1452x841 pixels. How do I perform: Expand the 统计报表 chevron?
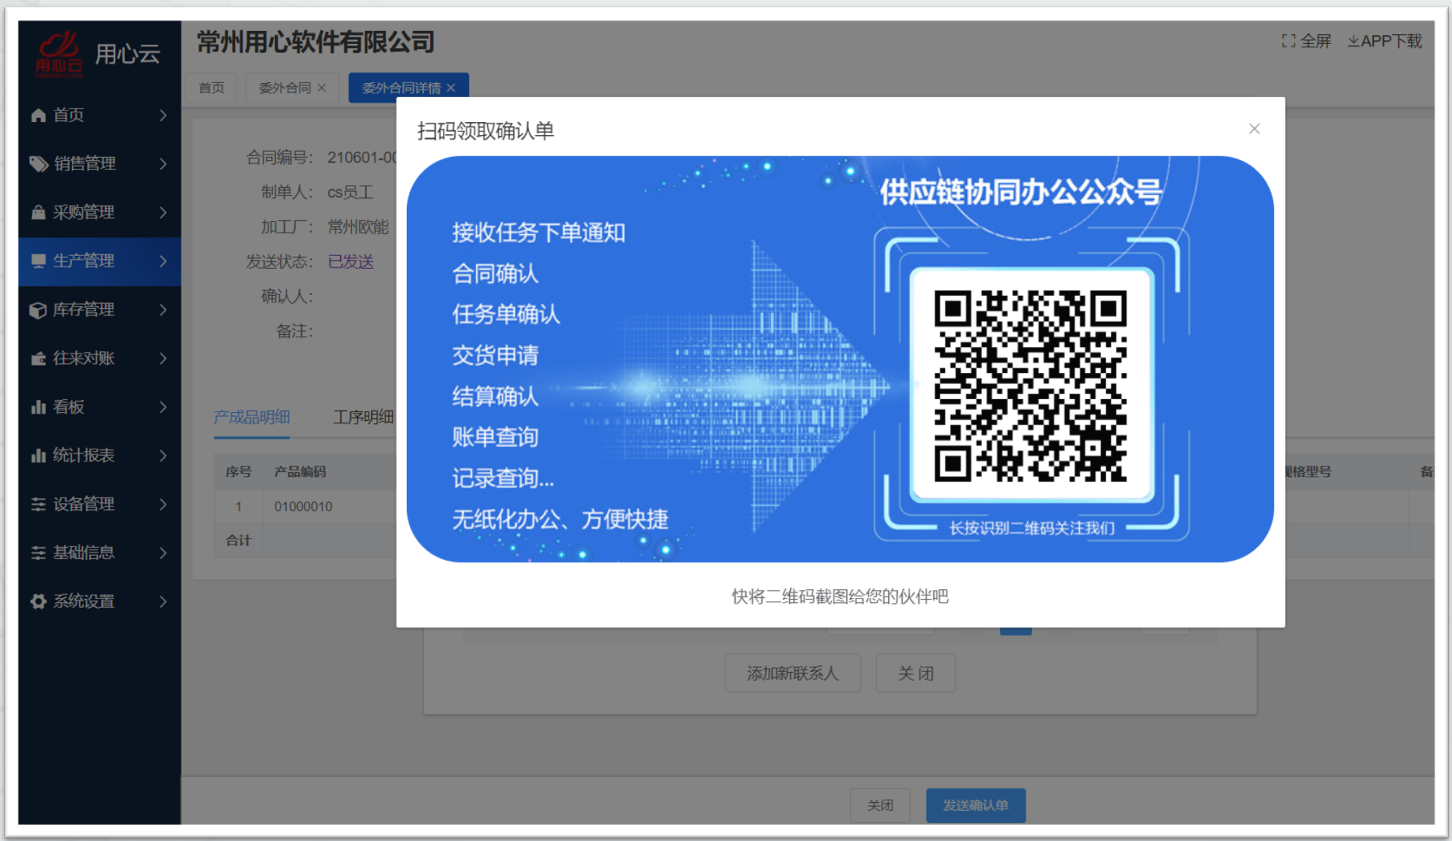(163, 455)
